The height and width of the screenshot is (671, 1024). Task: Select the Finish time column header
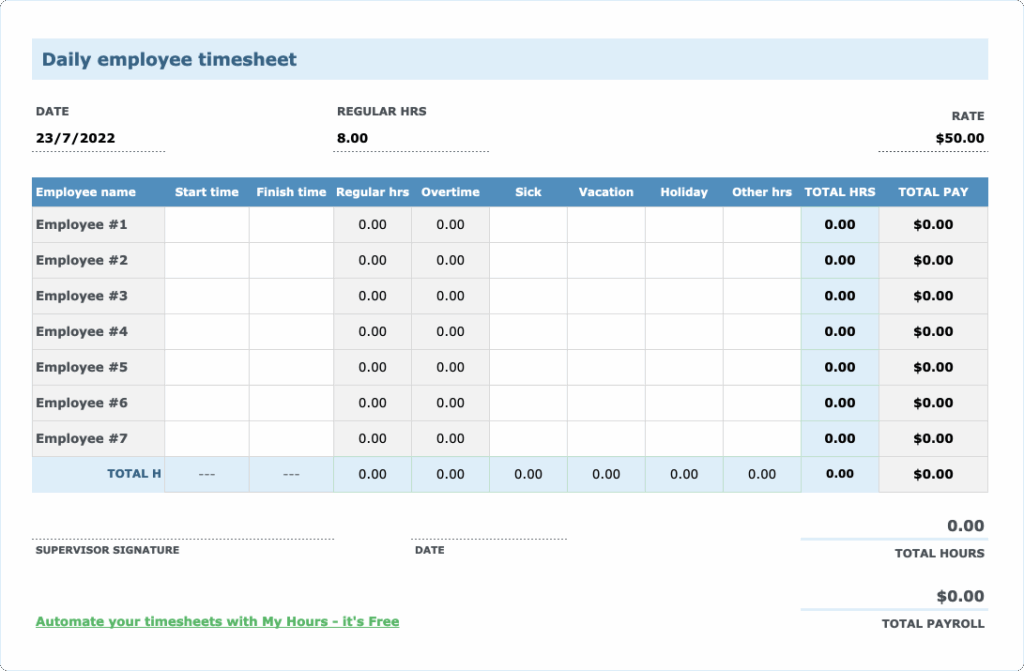point(291,192)
